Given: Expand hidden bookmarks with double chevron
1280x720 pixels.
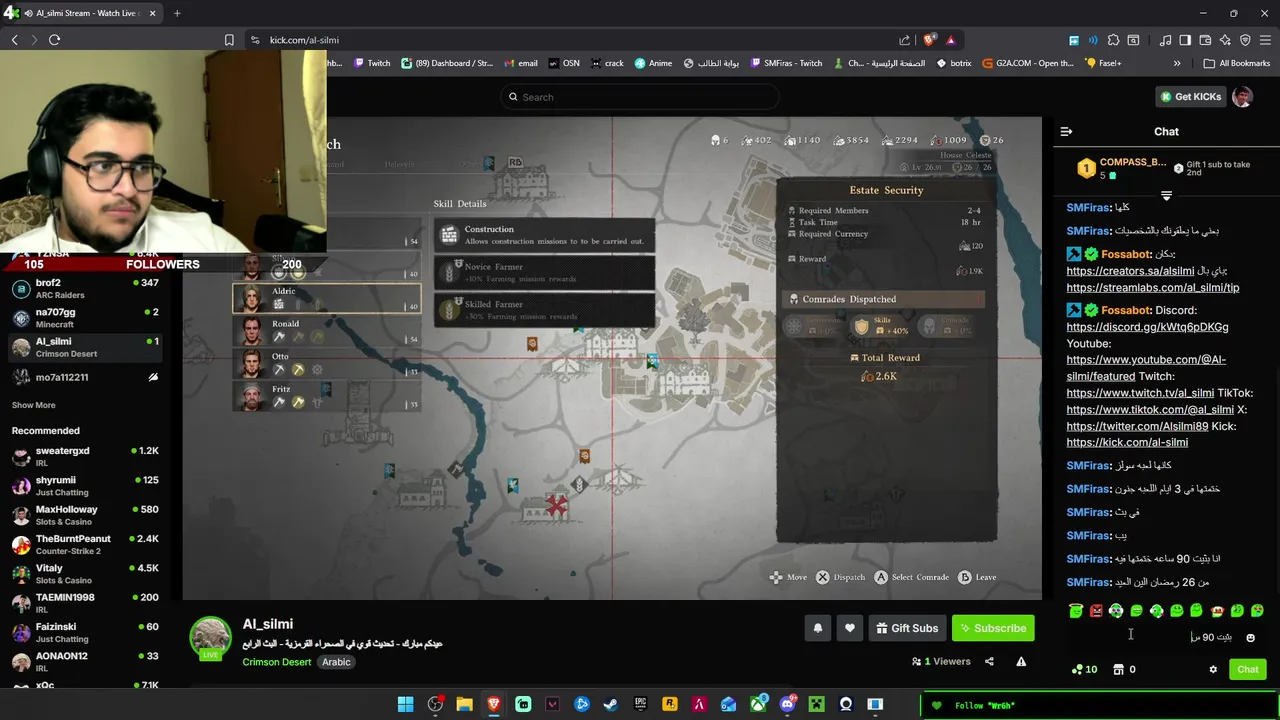Looking at the screenshot, I should click(x=1177, y=63).
